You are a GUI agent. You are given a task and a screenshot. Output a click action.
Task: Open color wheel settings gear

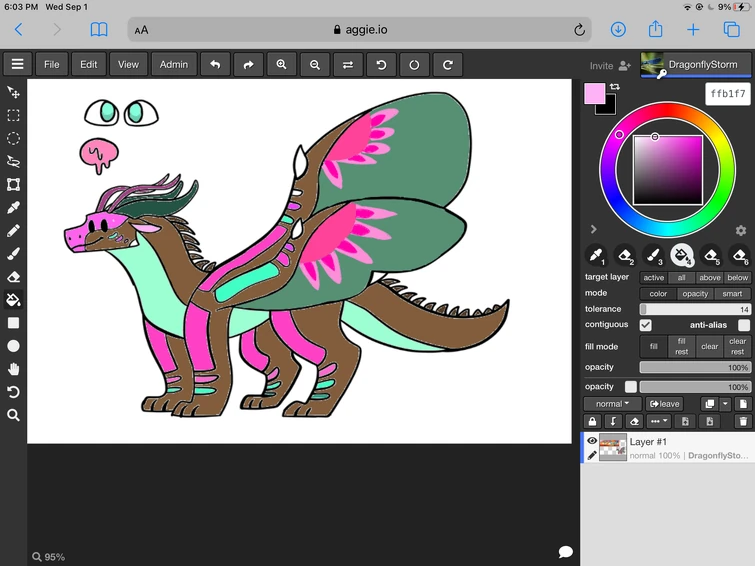tap(741, 230)
